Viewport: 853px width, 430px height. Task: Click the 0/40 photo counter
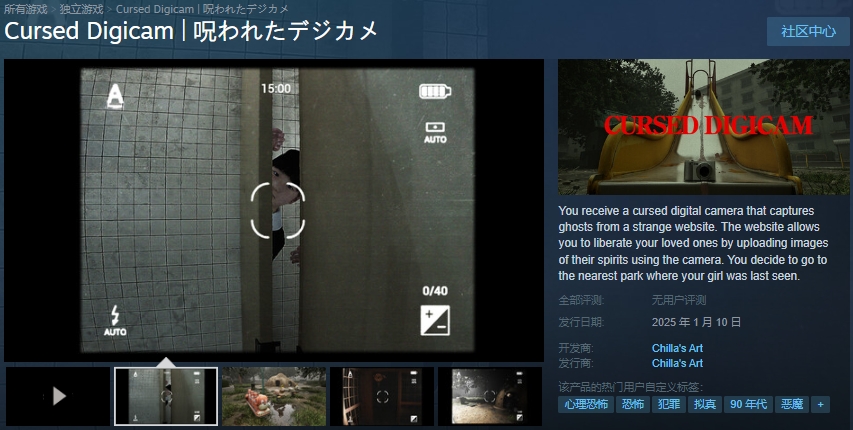435,291
